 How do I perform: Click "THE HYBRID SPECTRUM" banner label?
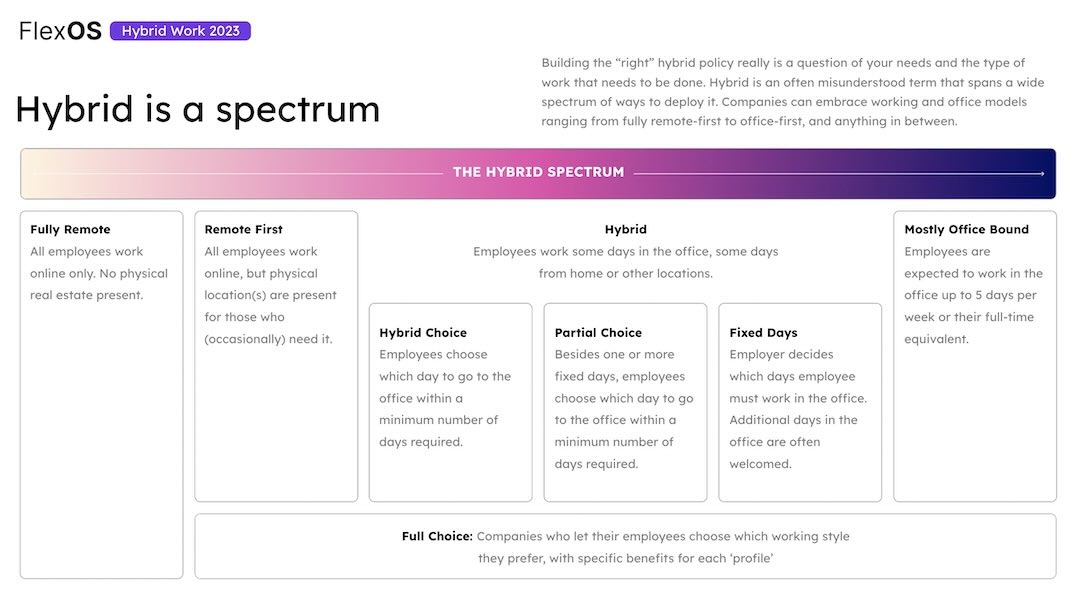538,172
